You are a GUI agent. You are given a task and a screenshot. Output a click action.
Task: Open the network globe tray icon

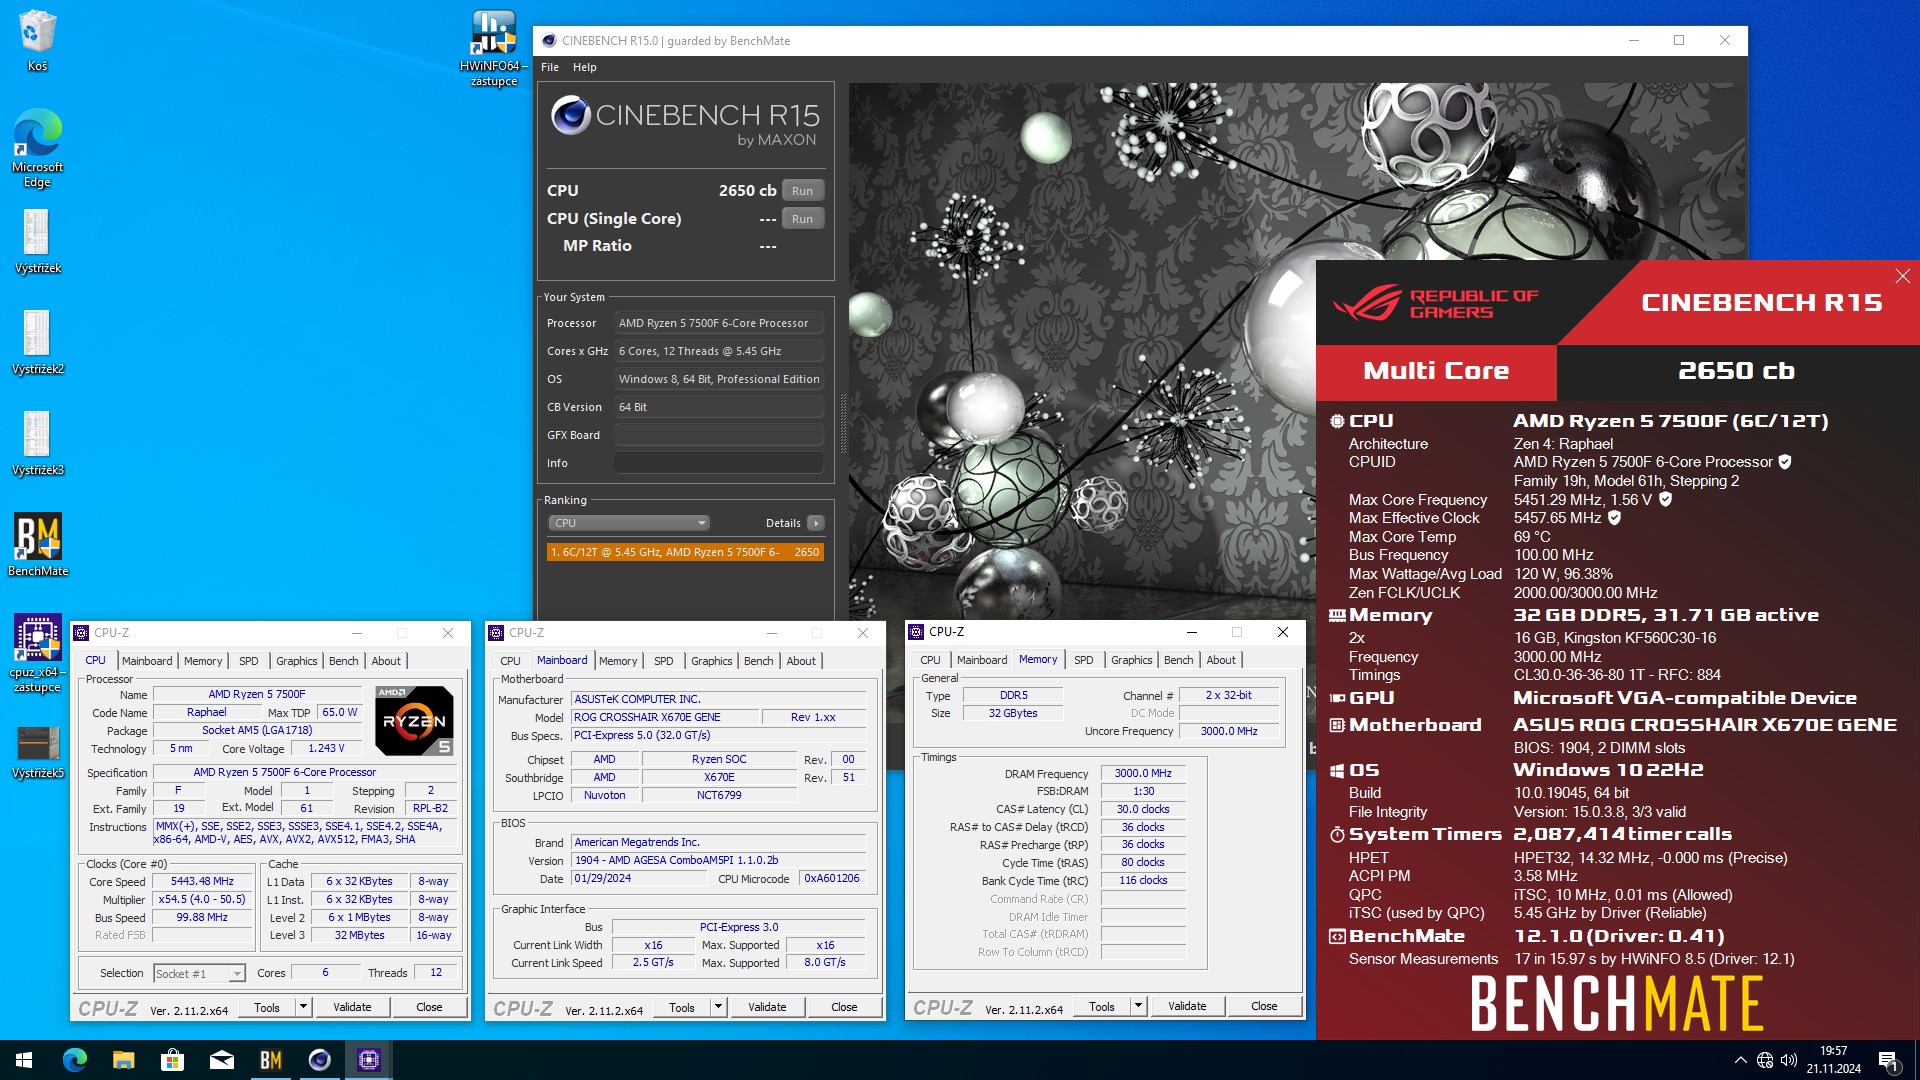[x=1765, y=1060]
